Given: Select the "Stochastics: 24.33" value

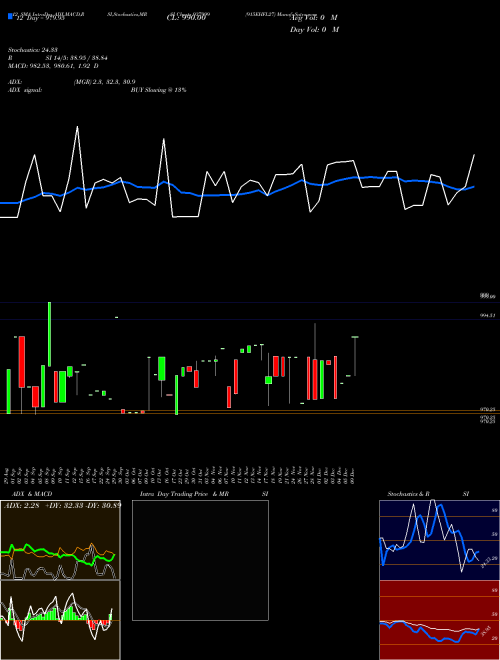Looking at the screenshot, I should coord(32,50).
